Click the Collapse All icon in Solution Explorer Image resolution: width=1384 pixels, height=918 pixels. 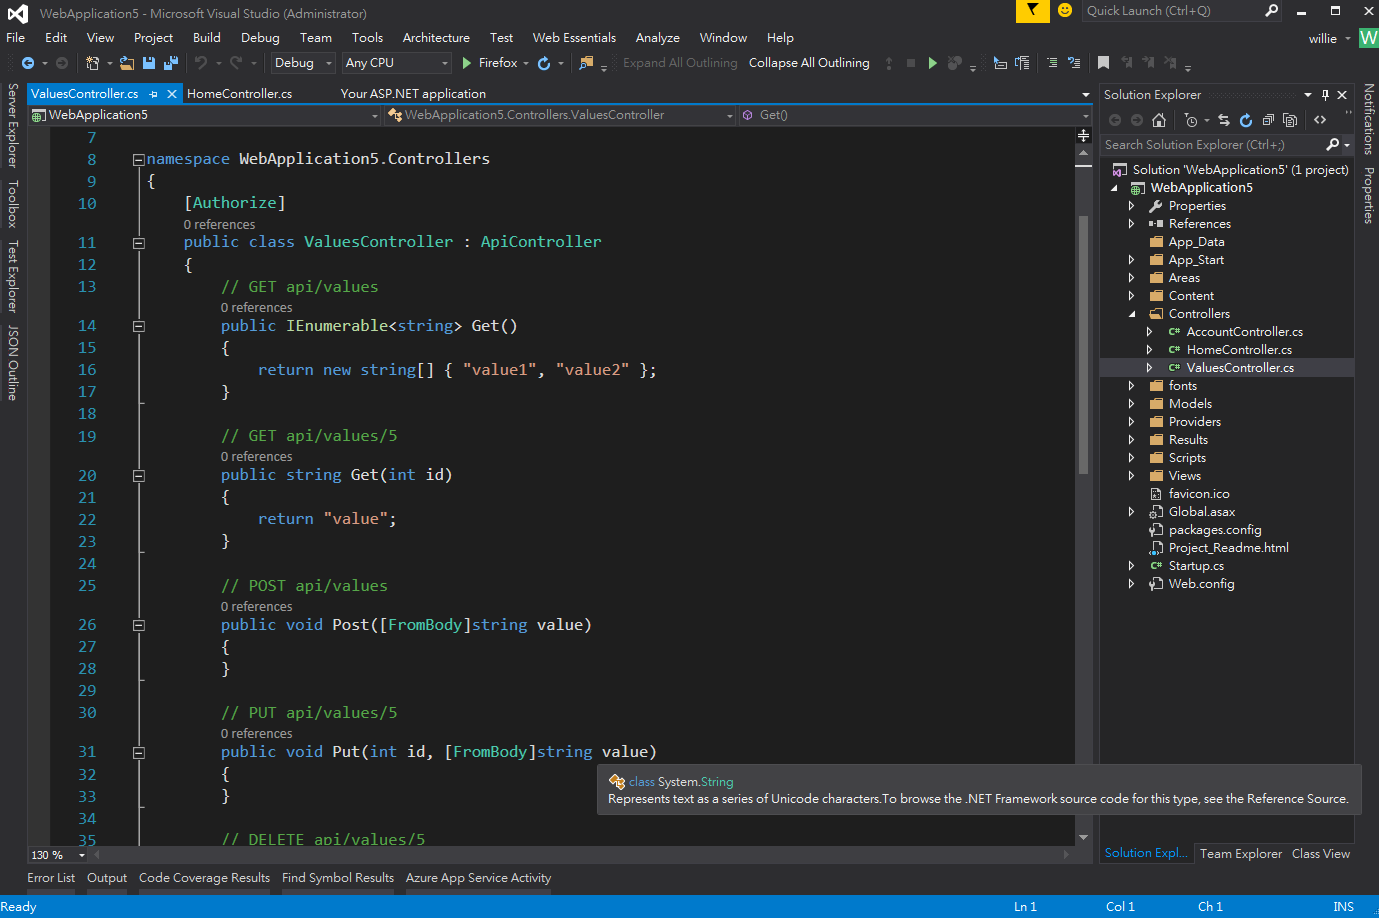1268,120
